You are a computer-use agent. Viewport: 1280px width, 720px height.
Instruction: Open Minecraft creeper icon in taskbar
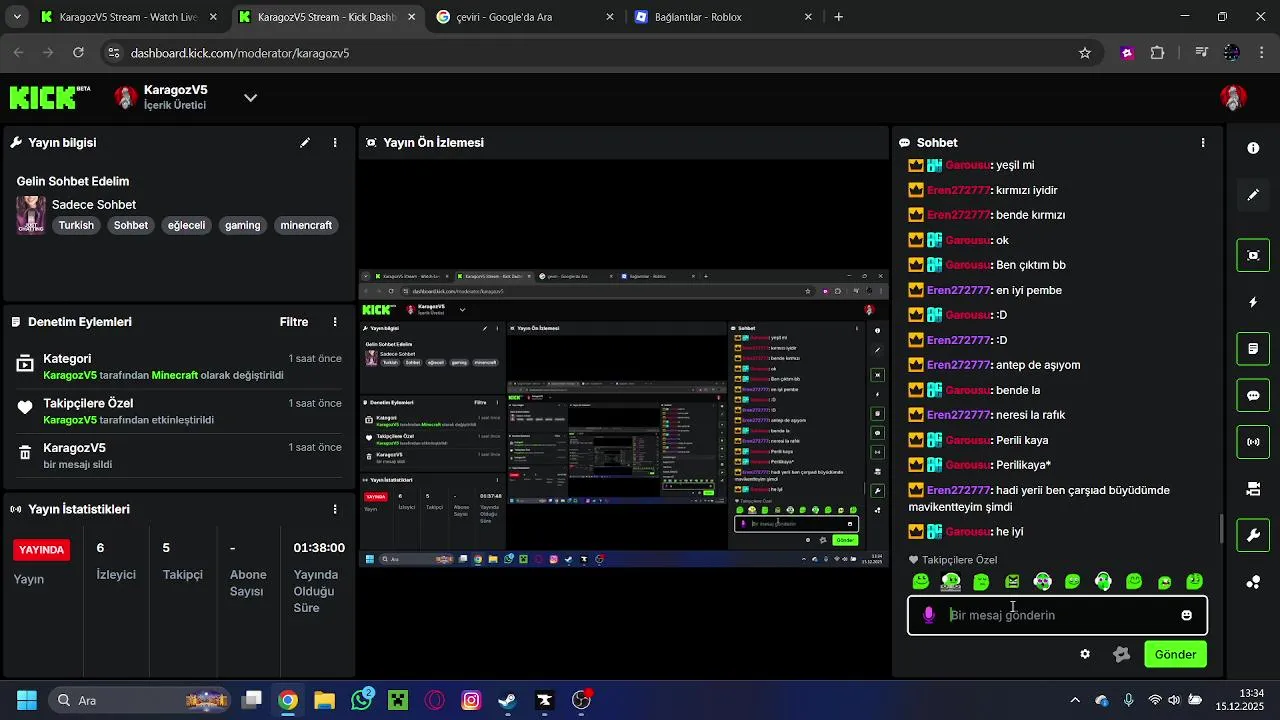[x=398, y=700]
